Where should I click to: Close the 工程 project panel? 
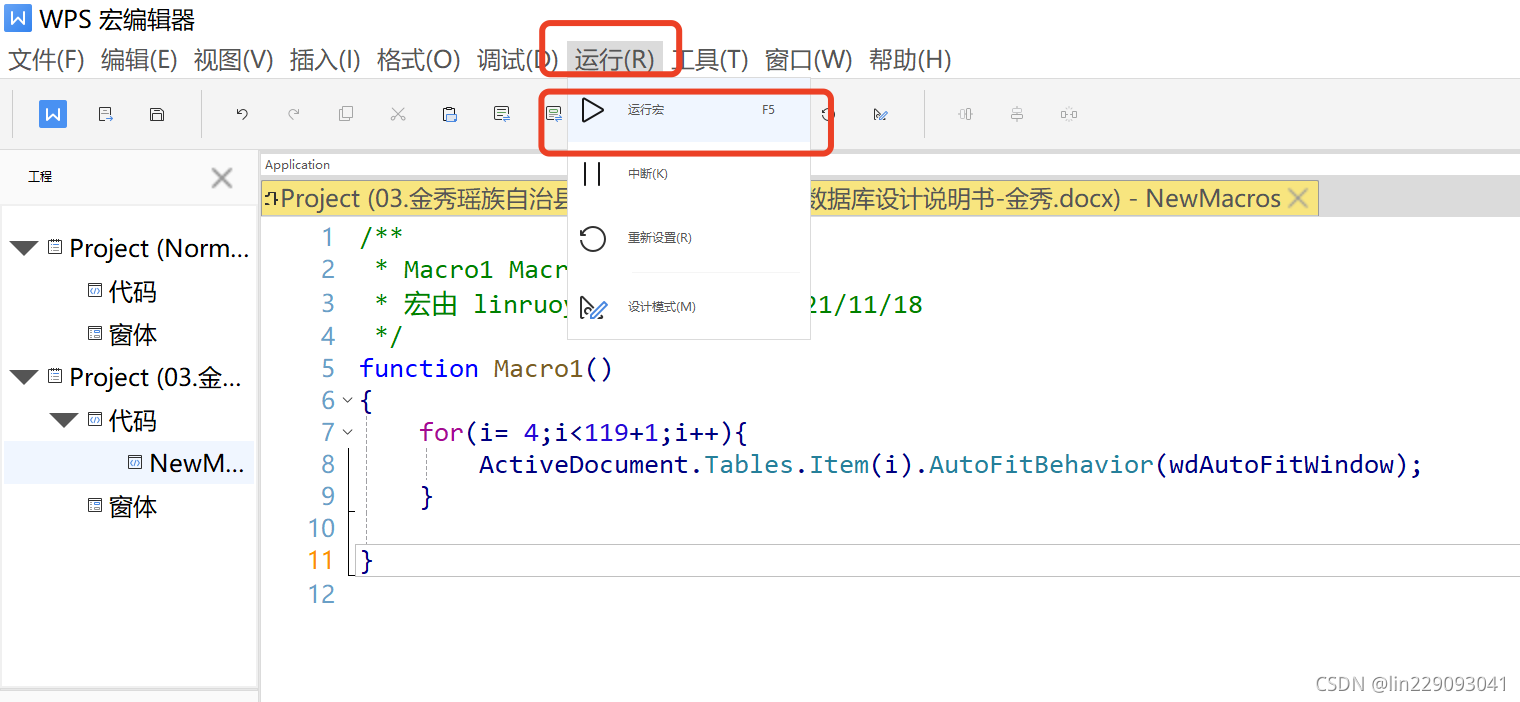coord(222,178)
